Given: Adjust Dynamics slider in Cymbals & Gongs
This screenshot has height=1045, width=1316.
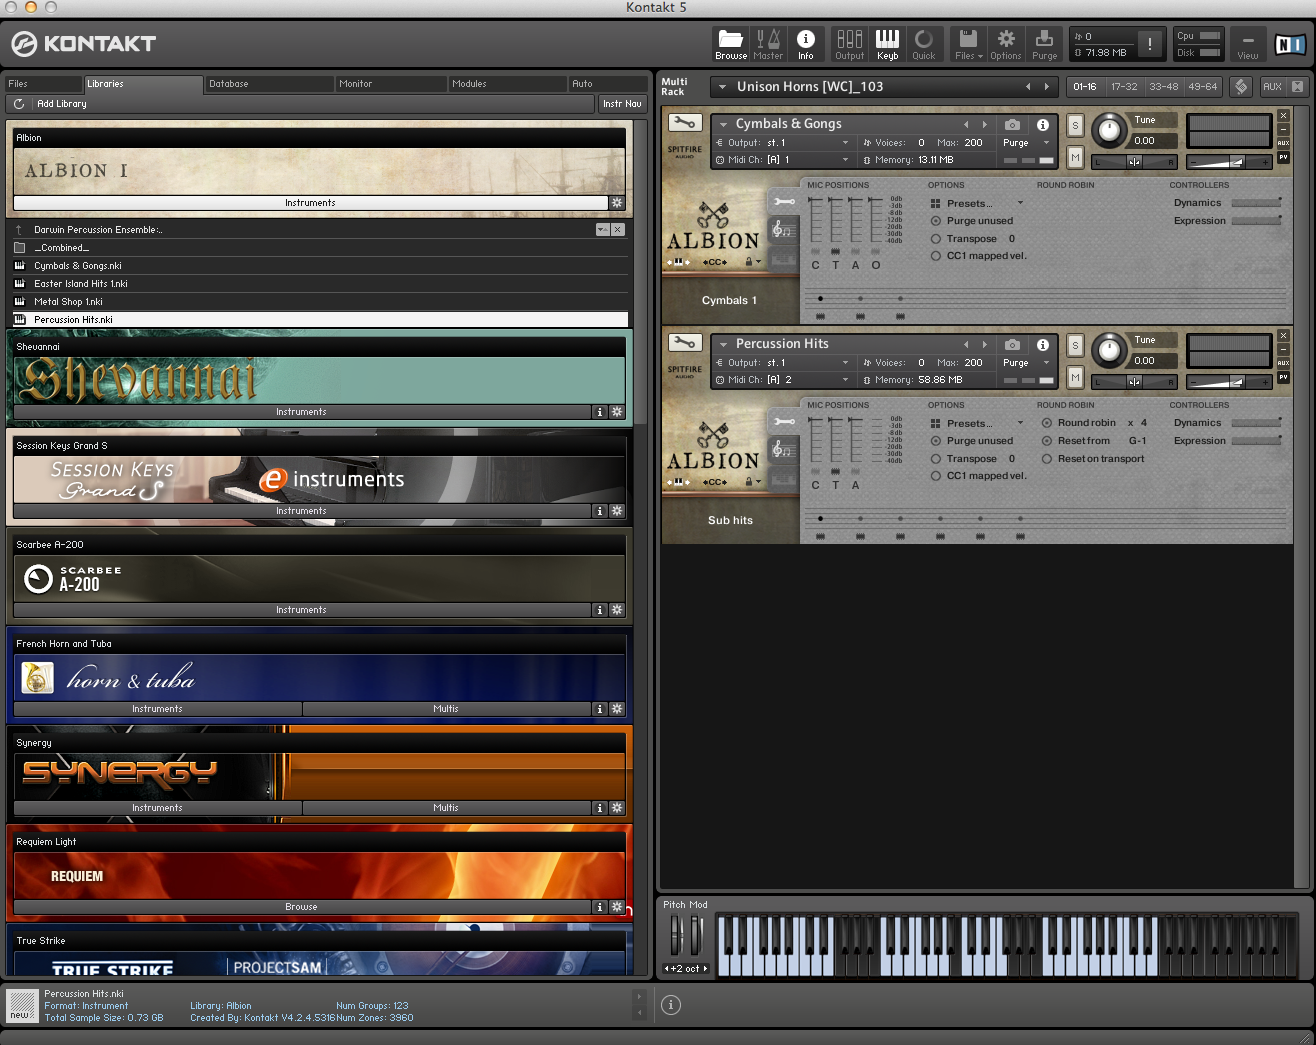Looking at the screenshot, I should click(x=1256, y=203).
